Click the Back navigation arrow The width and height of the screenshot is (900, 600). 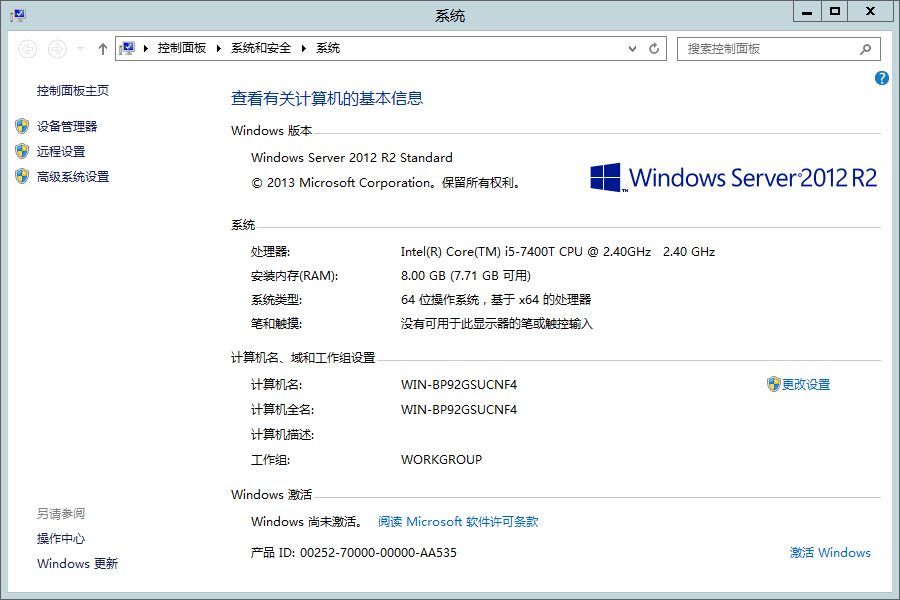[x=28, y=49]
